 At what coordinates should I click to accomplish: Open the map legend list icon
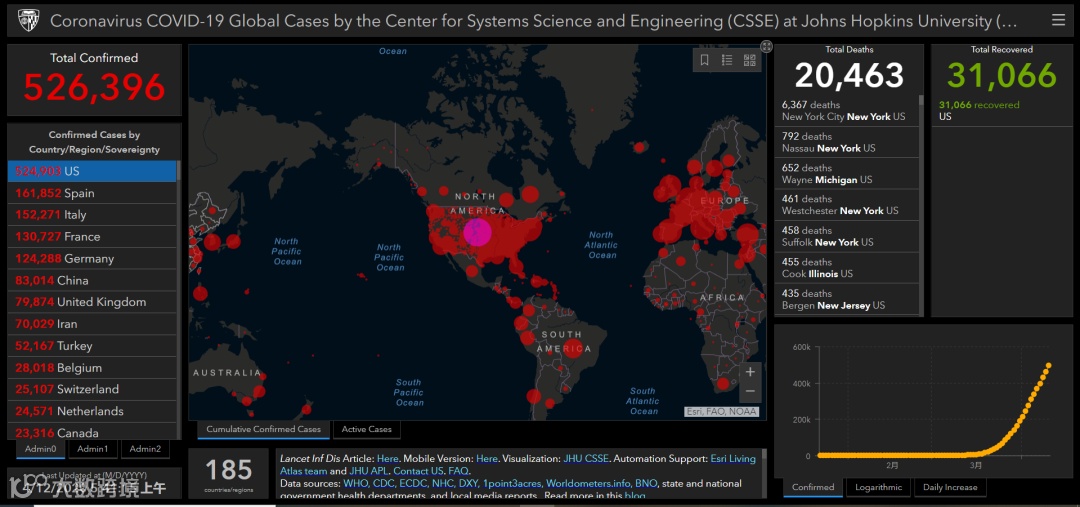[x=727, y=60]
